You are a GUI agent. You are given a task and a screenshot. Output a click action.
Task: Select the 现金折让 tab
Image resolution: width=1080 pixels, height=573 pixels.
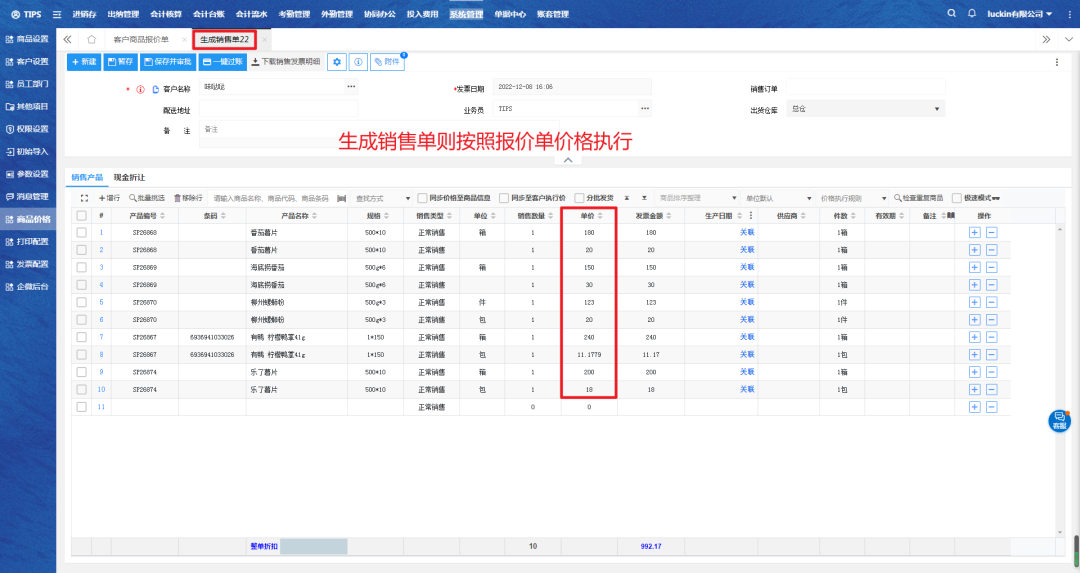pyautogui.click(x=130, y=176)
